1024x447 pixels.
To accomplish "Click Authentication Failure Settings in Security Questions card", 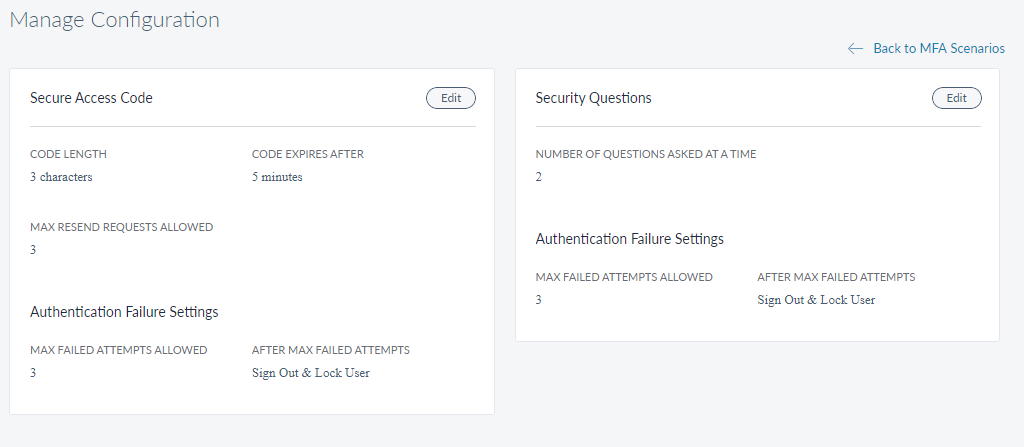I will pyautogui.click(x=629, y=239).
